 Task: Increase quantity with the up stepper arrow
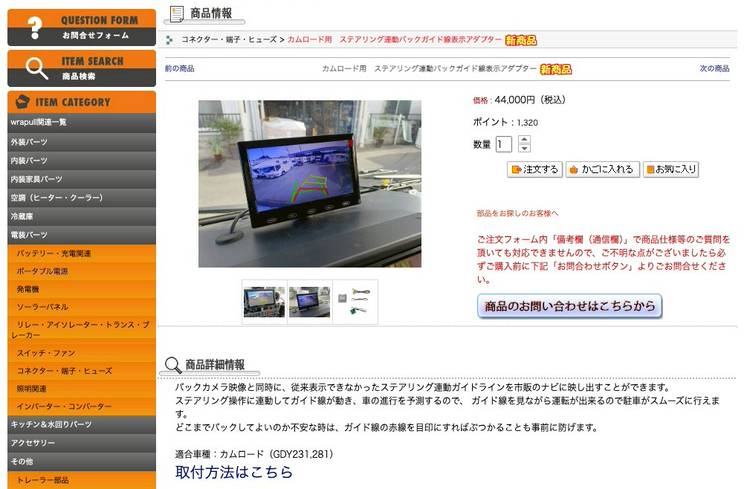(525, 139)
